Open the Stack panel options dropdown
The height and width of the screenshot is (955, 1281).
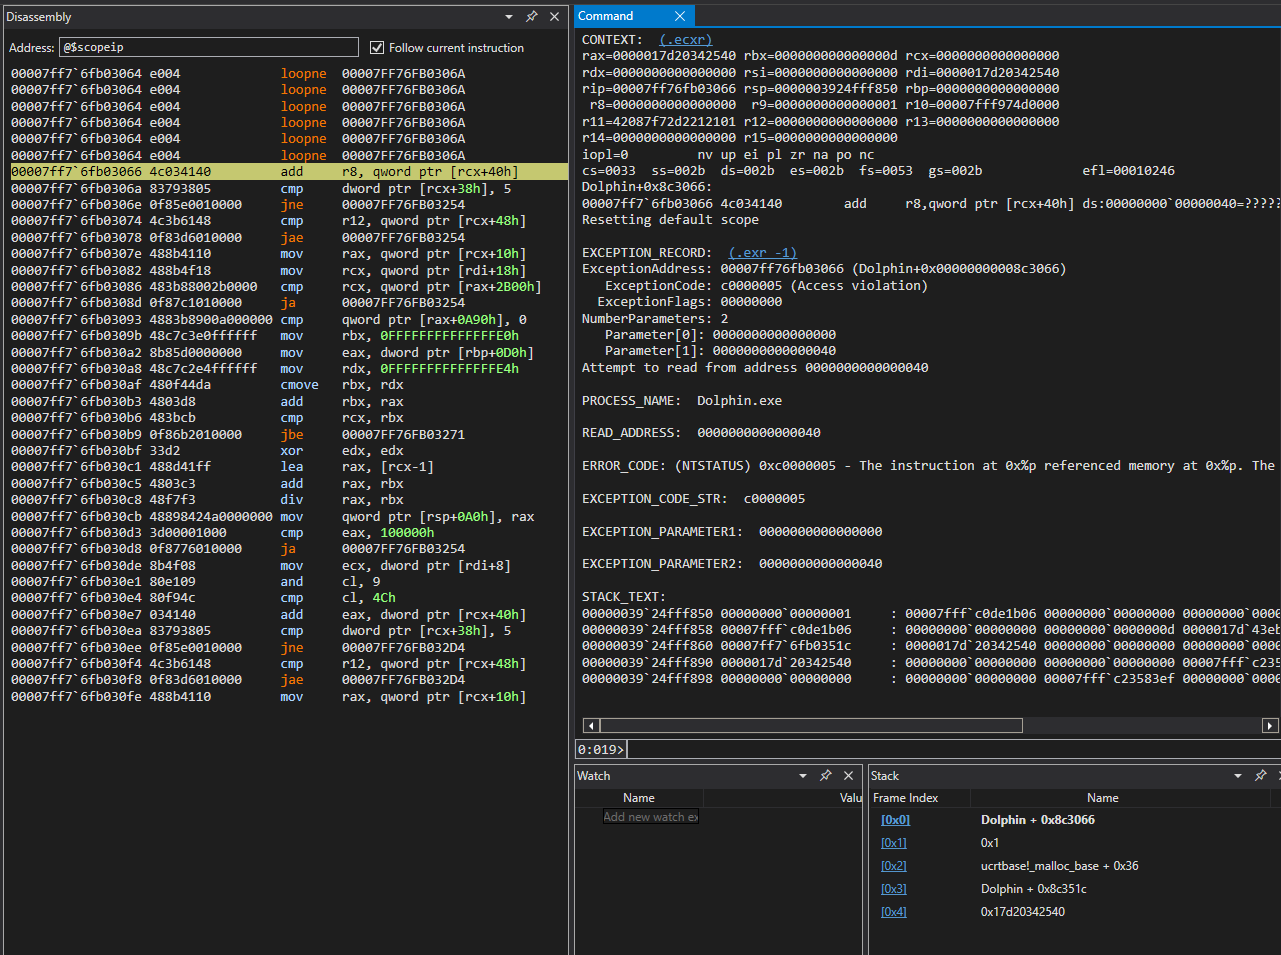[1238, 776]
